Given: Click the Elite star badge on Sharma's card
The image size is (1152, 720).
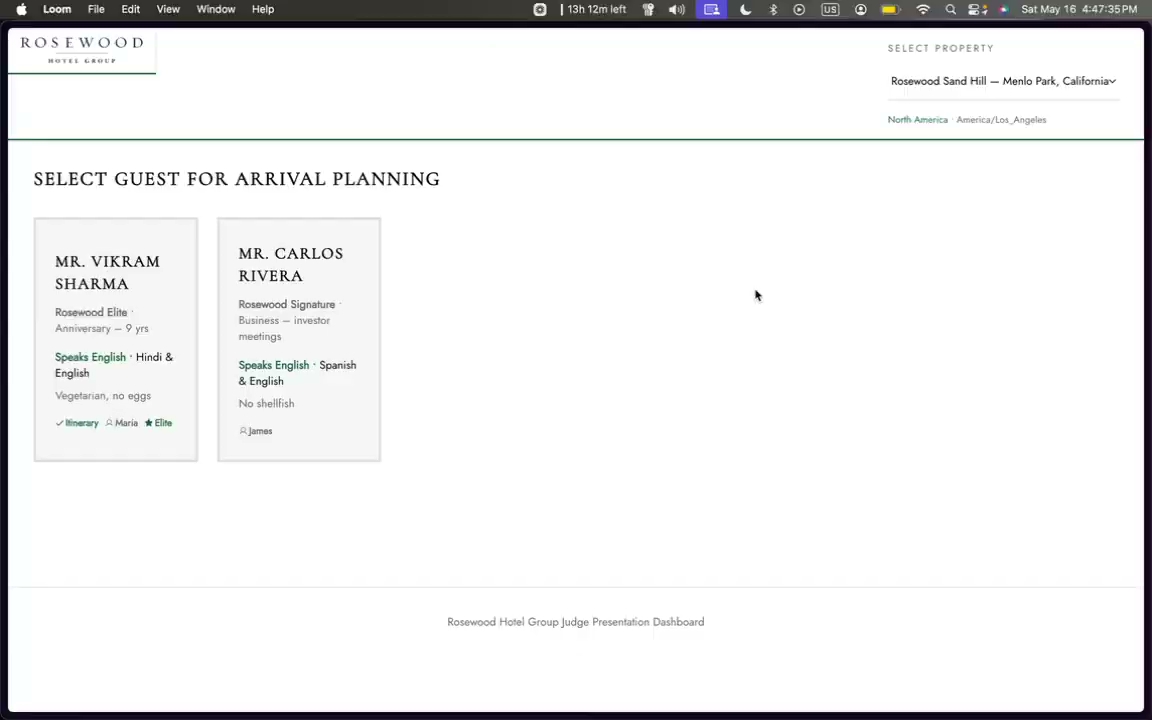Looking at the screenshot, I should pos(159,423).
